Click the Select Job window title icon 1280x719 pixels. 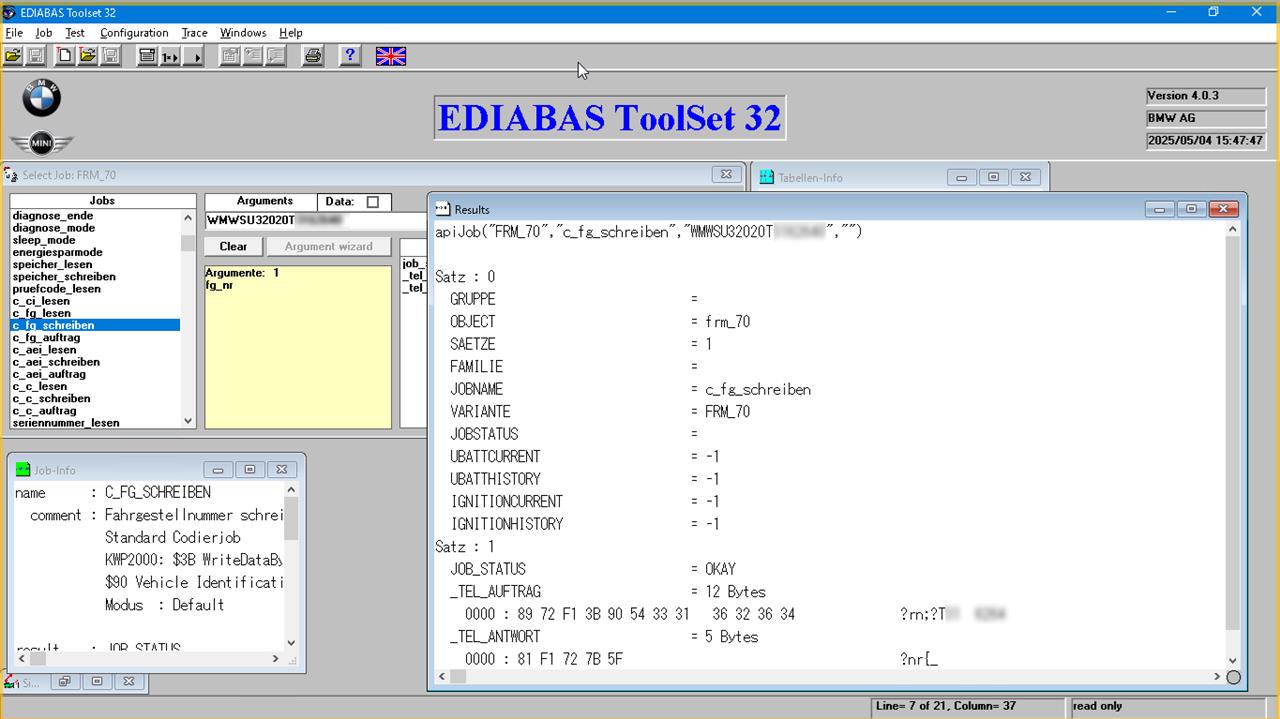11,175
